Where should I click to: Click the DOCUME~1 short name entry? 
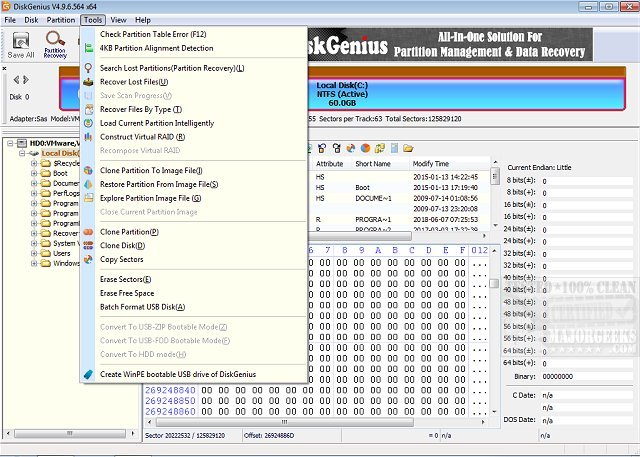[x=373, y=198]
